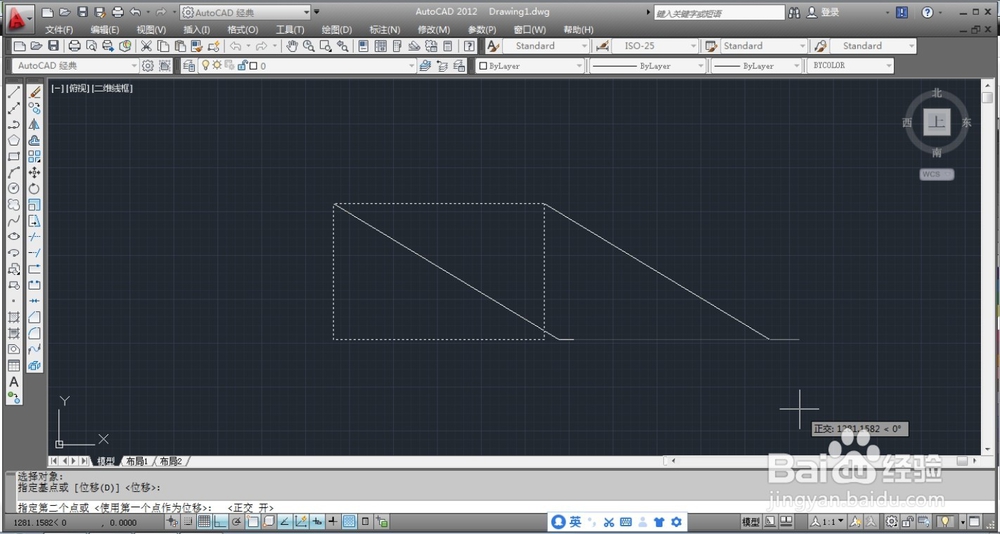Image resolution: width=1000 pixels, height=534 pixels.
Task: Open Layer Properties Manager
Action: pyautogui.click(x=189, y=66)
